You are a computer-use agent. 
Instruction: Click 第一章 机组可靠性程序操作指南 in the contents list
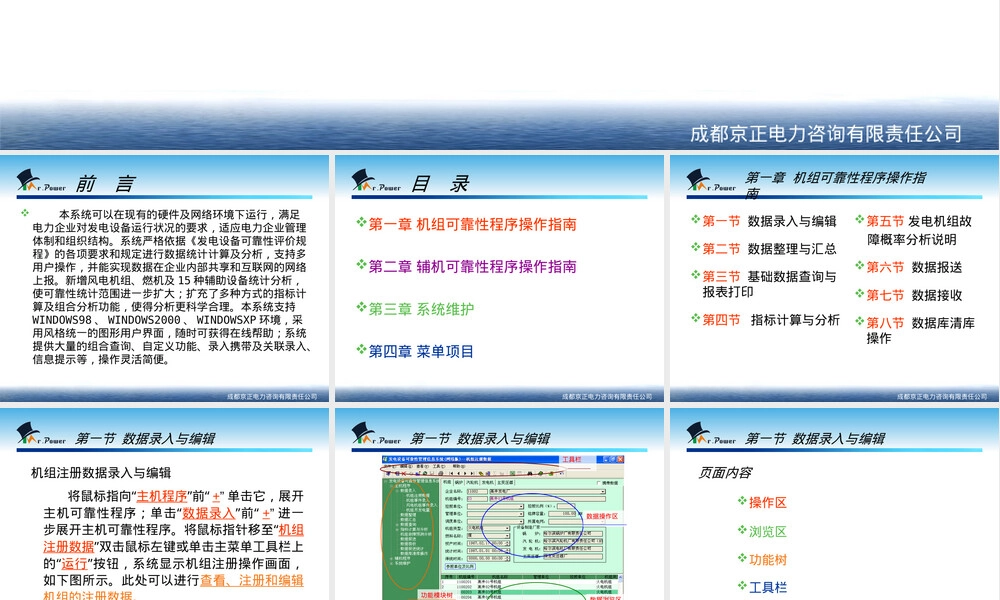473,224
